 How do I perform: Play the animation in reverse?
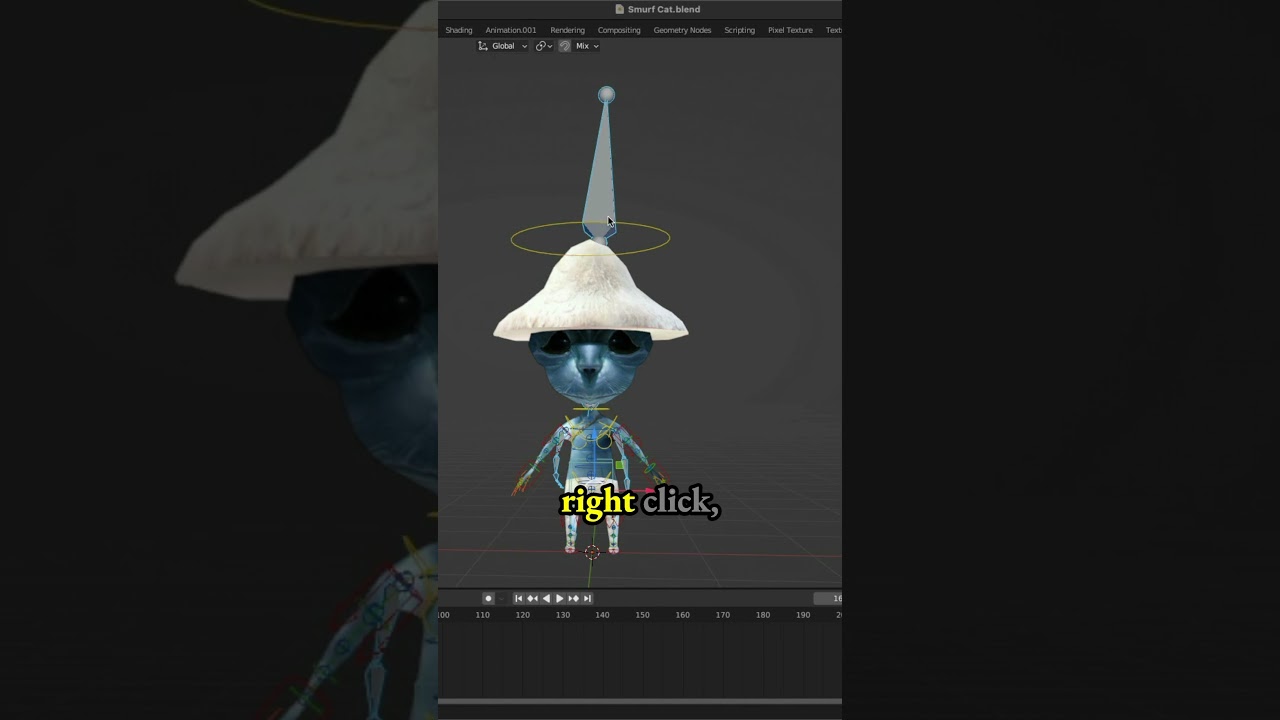pos(546,598)
